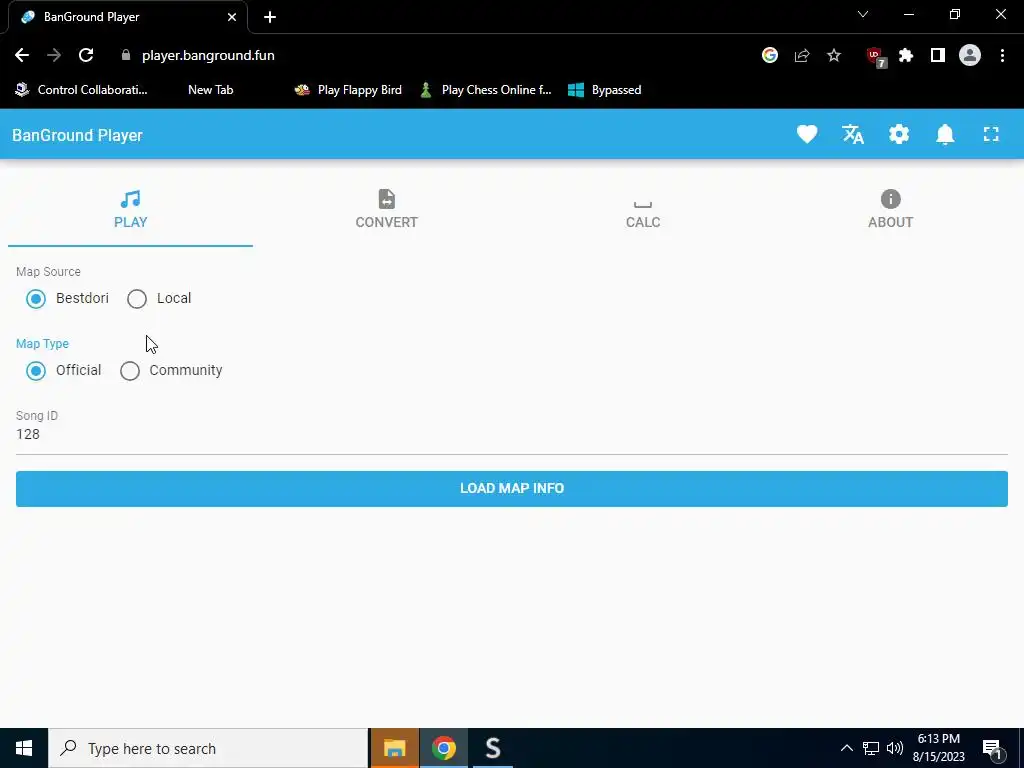The image size is (1024, 768).
Task: Open the uBlock Origin extension icon
Action: pyautogui.click(x=876, y=57)
